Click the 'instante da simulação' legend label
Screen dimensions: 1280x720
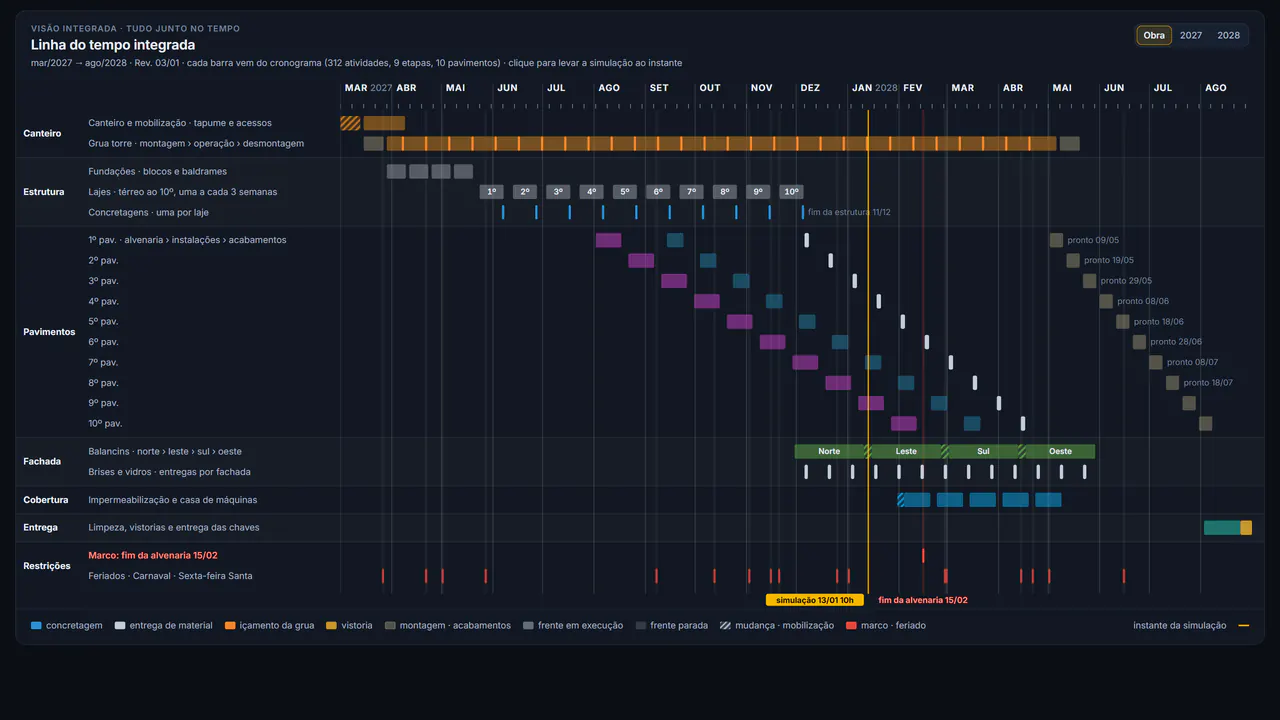[1180, 626]
